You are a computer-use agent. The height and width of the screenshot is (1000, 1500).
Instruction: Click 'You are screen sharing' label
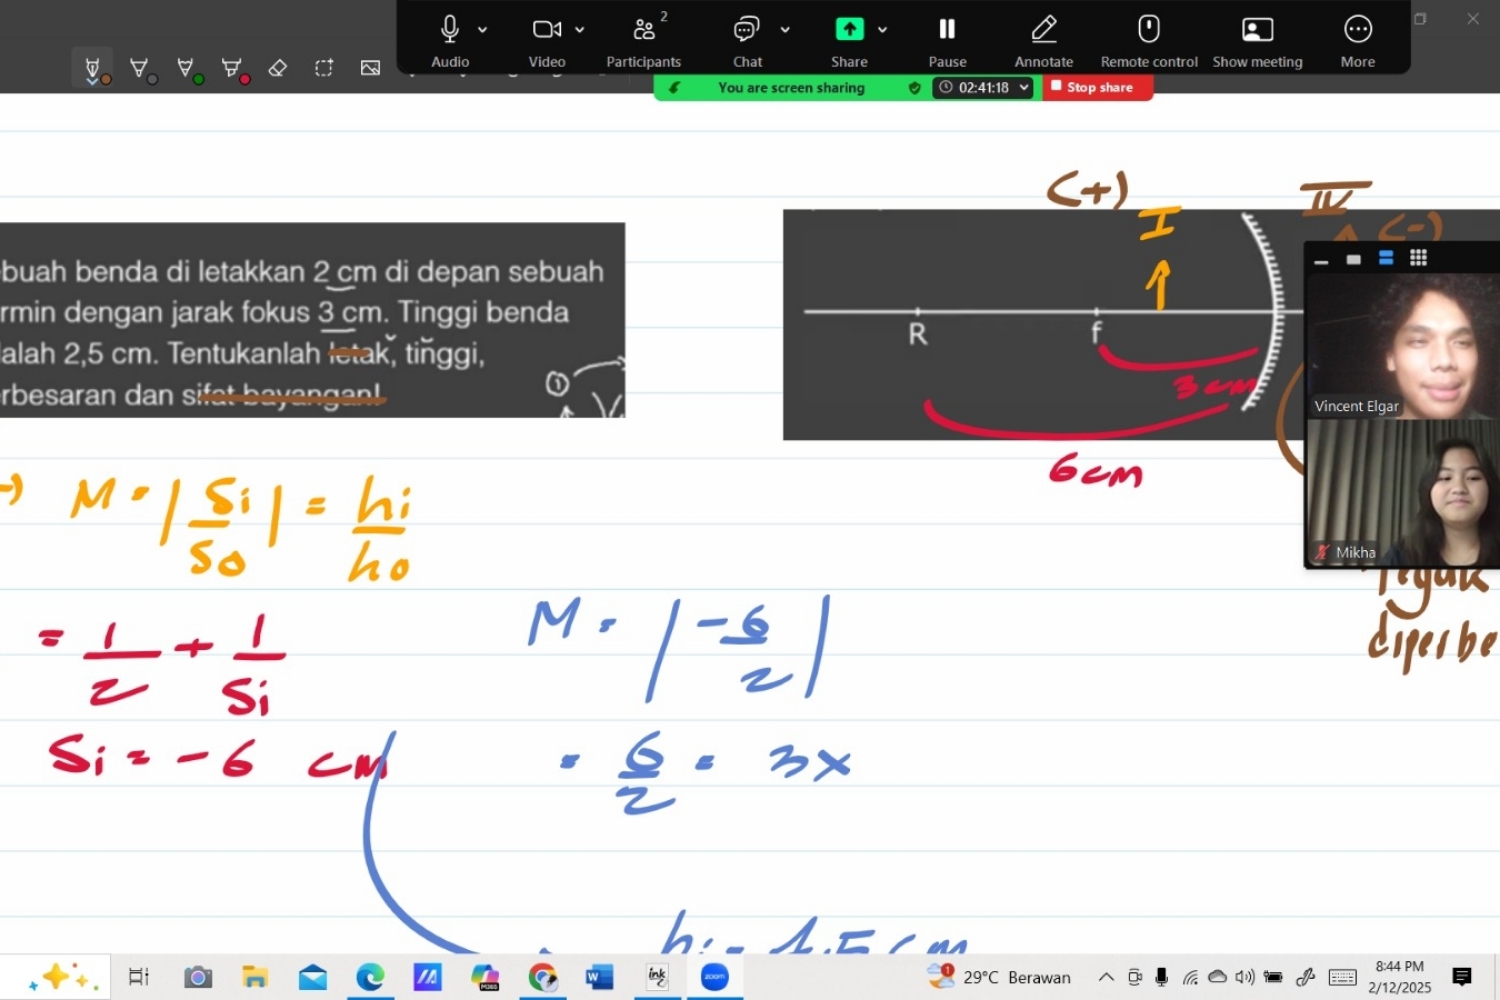point(791,88)
